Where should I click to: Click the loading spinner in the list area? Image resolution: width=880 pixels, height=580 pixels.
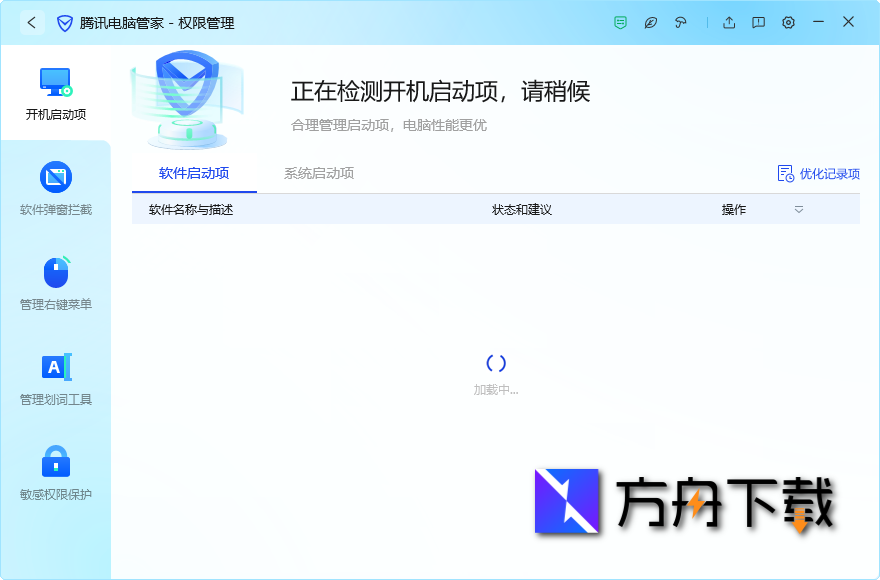point(497,363)
